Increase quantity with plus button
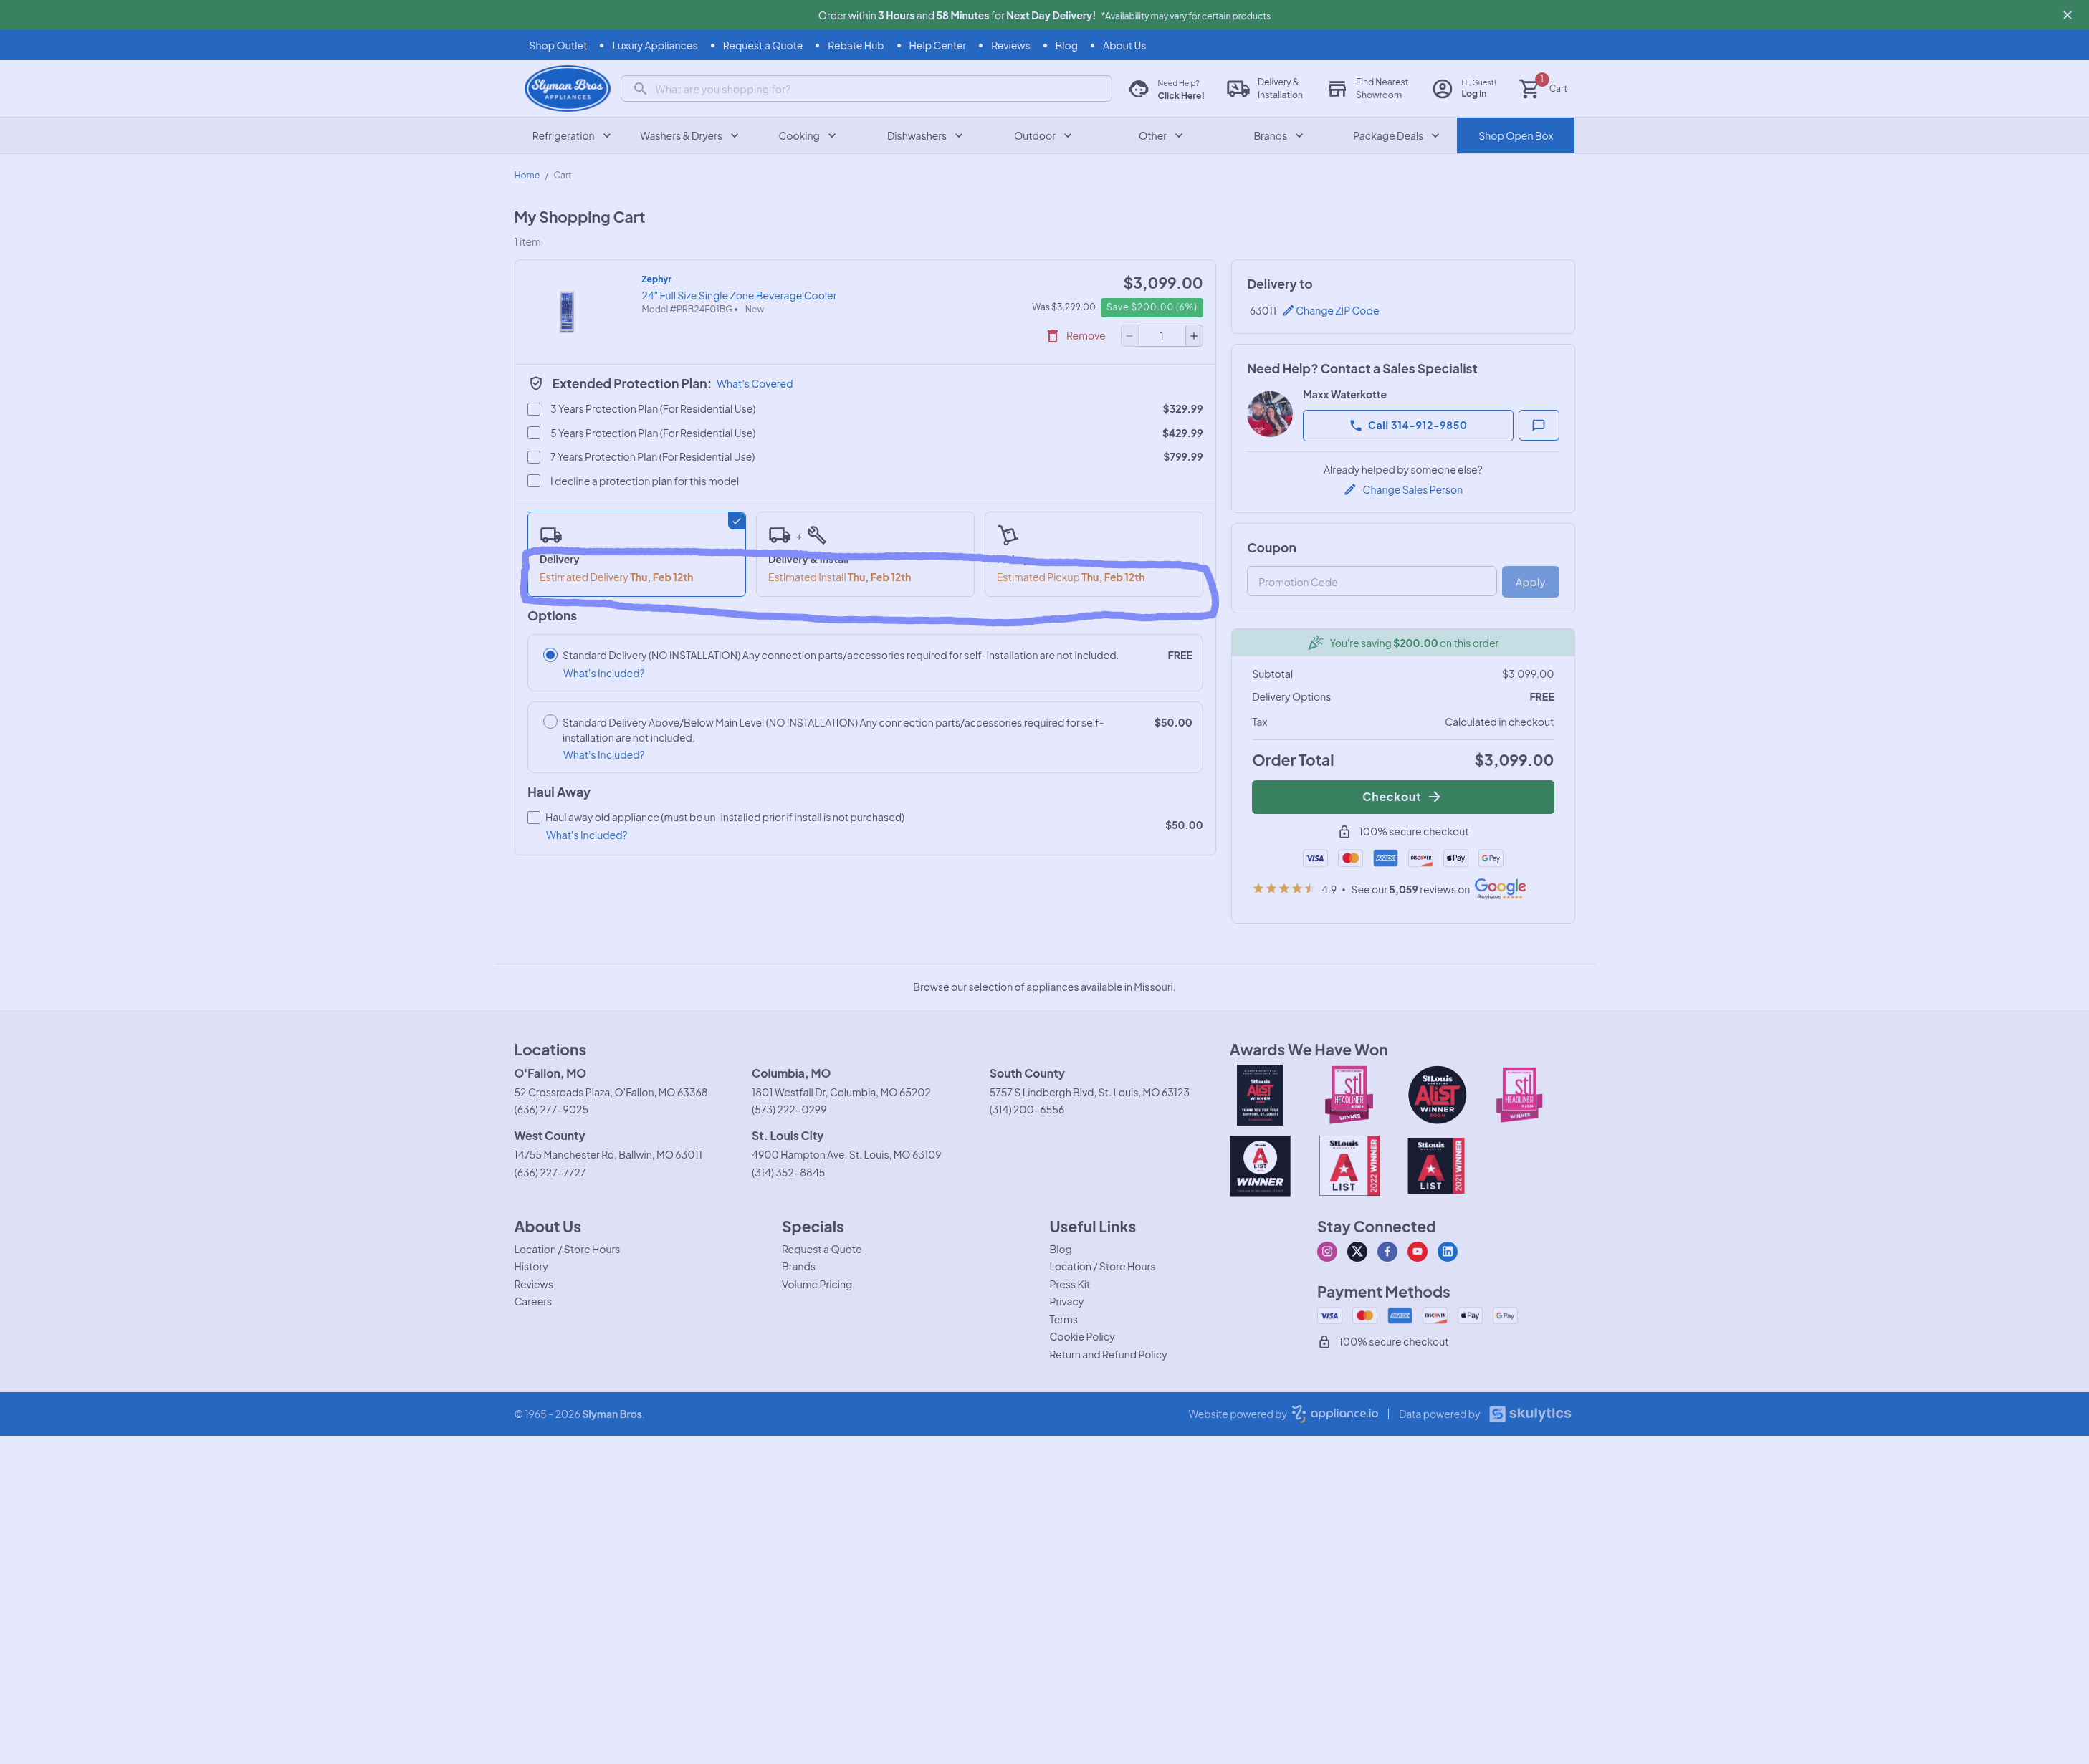 pos(1193,336)
